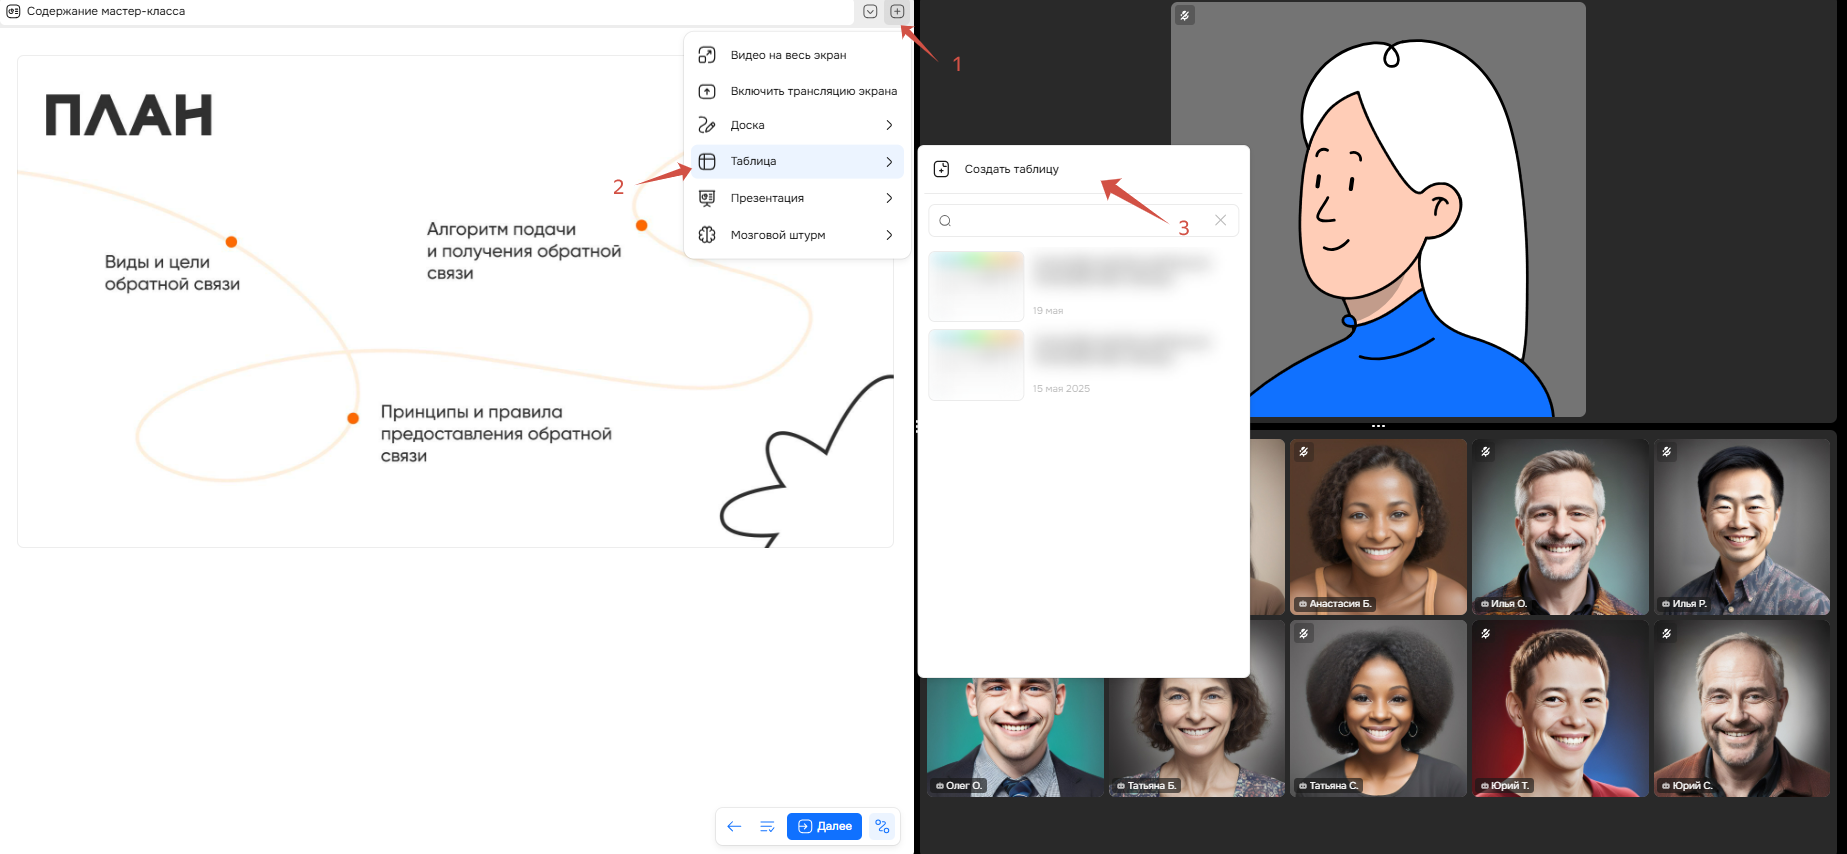Expand the 'Мозговой штурм' submenu chevron
The image size is (1847, 854).
pos(889,235)
